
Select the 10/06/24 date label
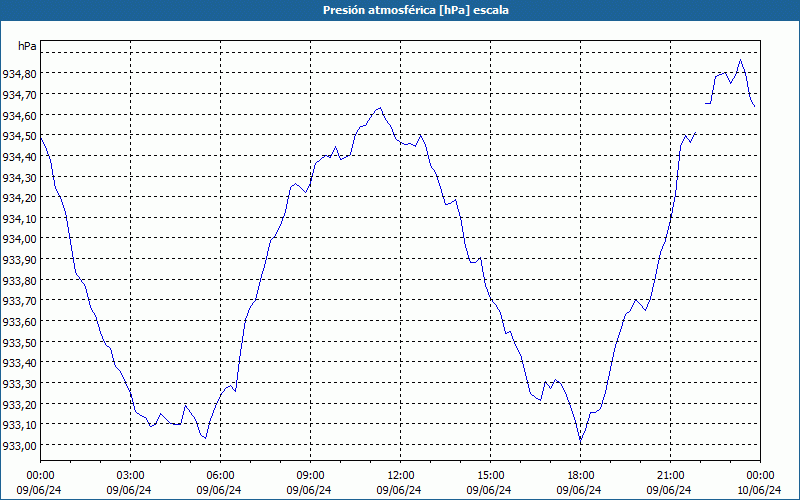[760, 490]
